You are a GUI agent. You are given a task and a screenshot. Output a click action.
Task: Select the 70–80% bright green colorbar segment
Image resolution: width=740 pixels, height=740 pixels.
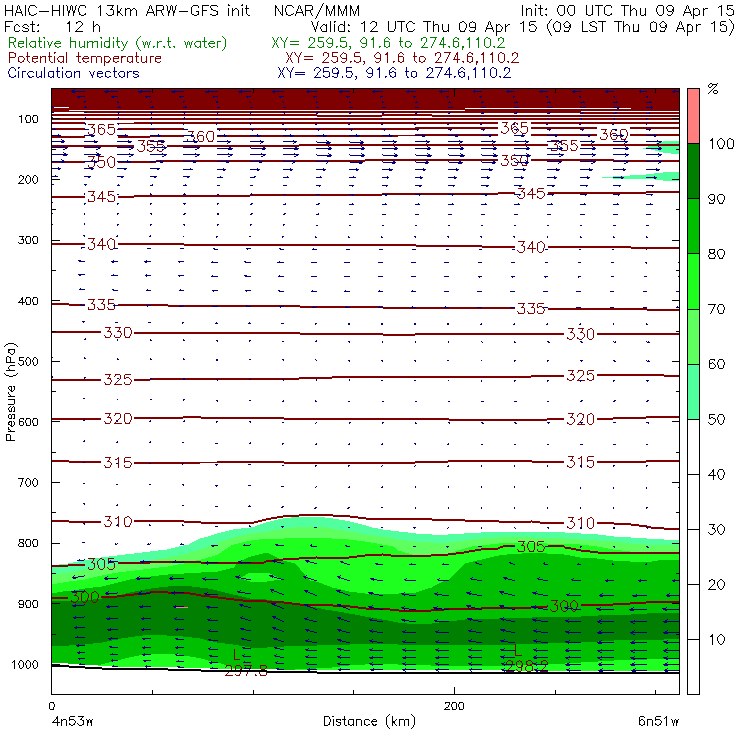coord(693,281)
